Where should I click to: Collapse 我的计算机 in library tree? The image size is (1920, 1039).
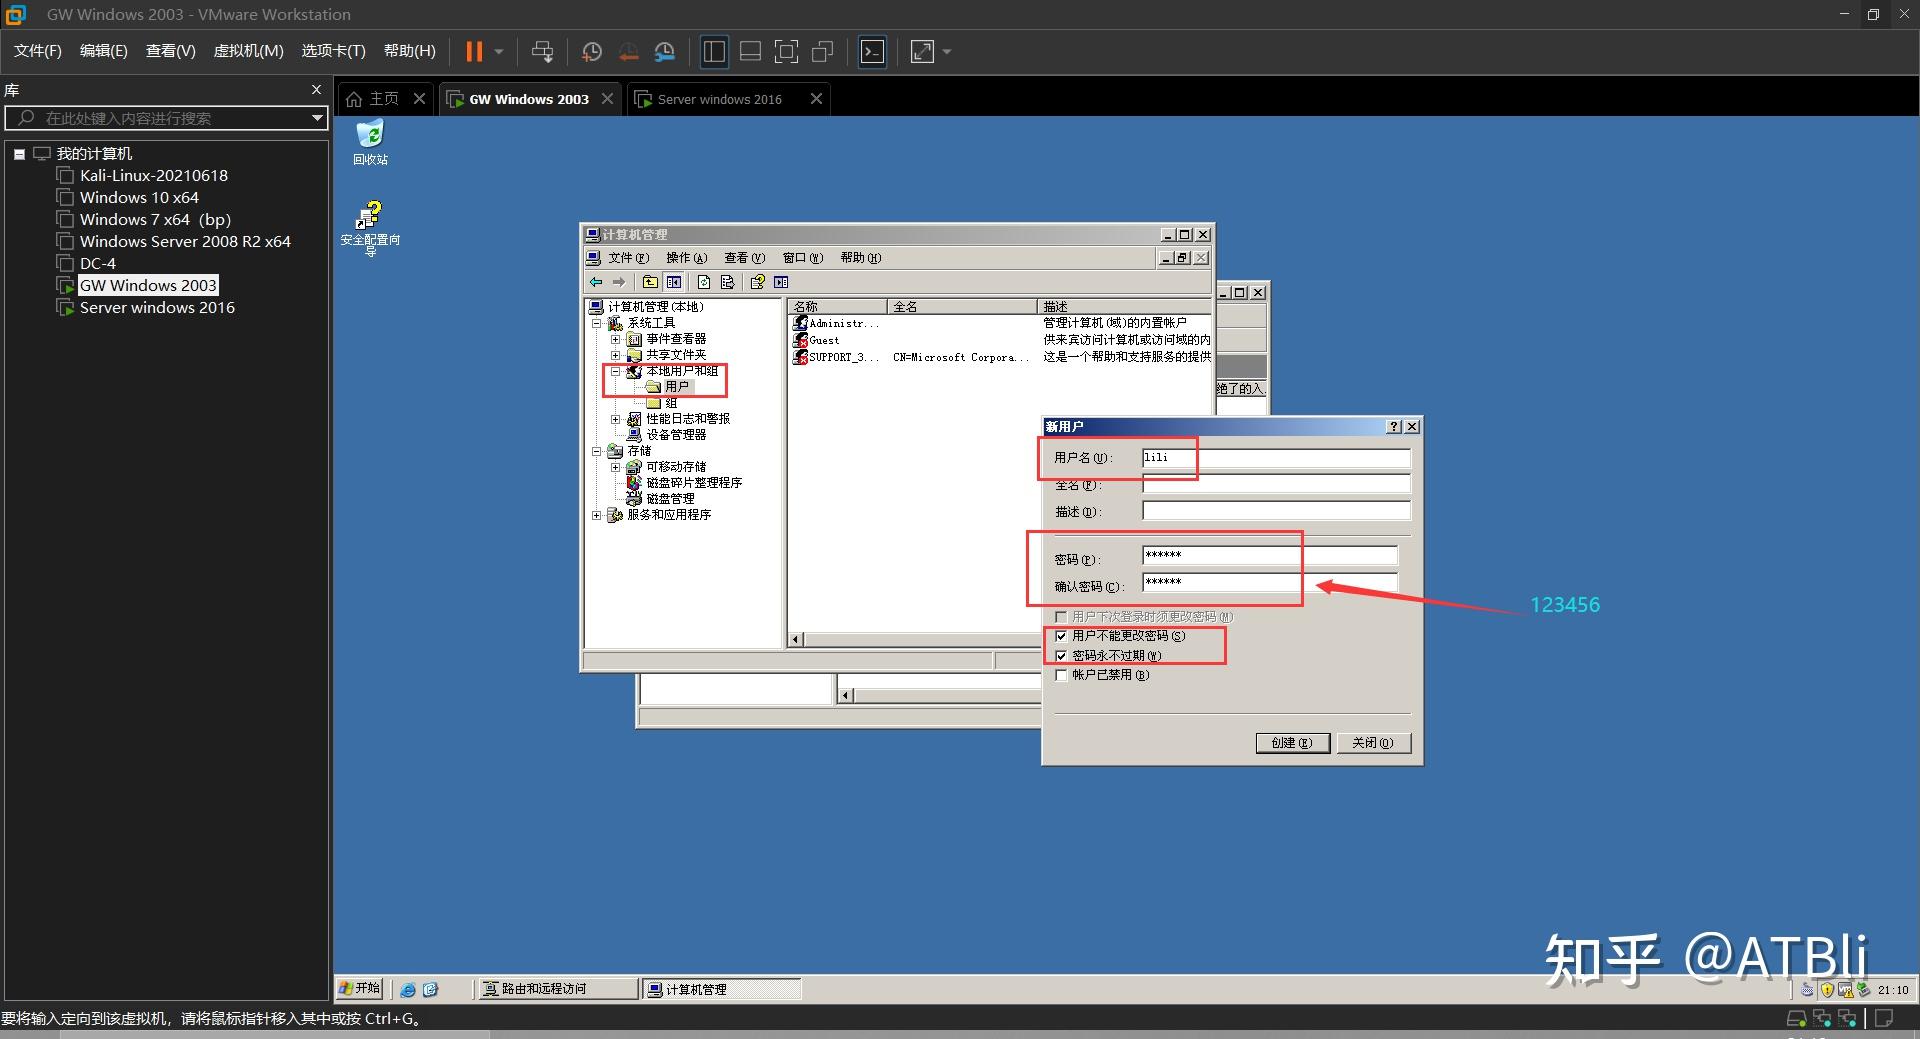click(19, 154)
